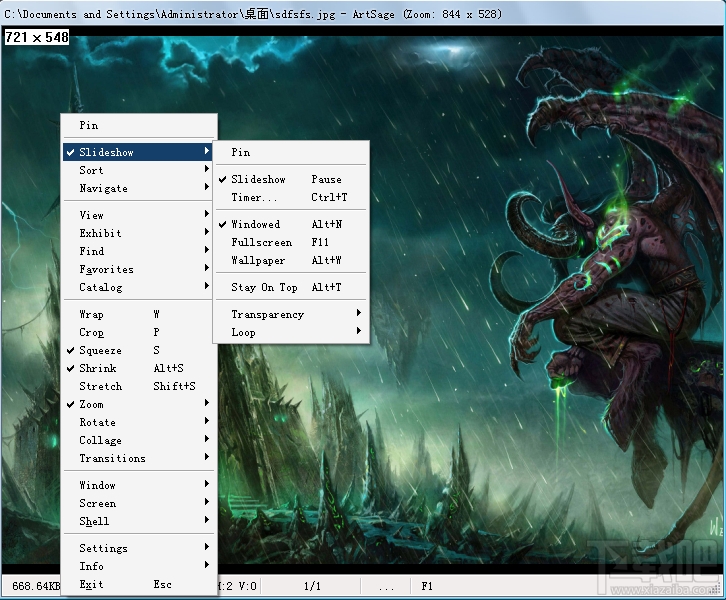Click Exit to close ArtSage
726x600 pixels.
pos(91,585)
